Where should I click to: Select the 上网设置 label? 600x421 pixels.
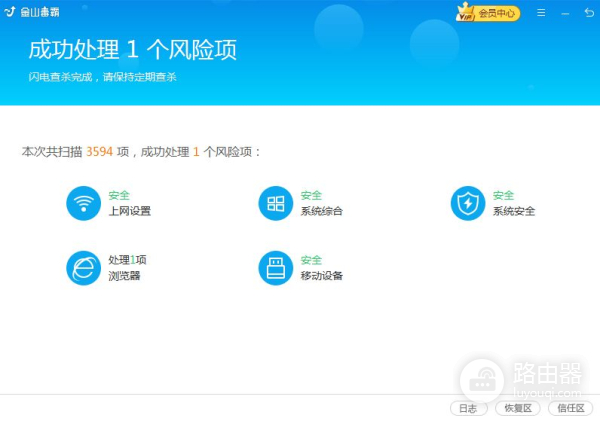point(130,211)
